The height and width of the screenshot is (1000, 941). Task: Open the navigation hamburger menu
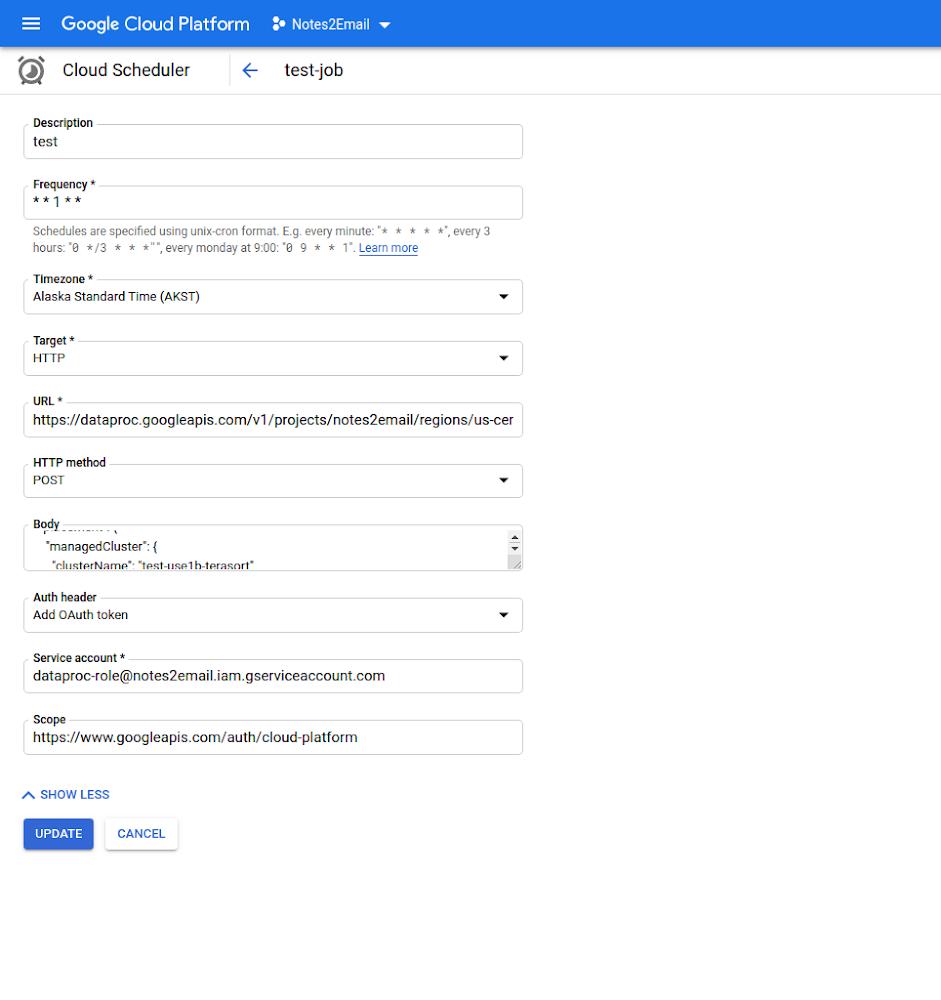point(30,24)
